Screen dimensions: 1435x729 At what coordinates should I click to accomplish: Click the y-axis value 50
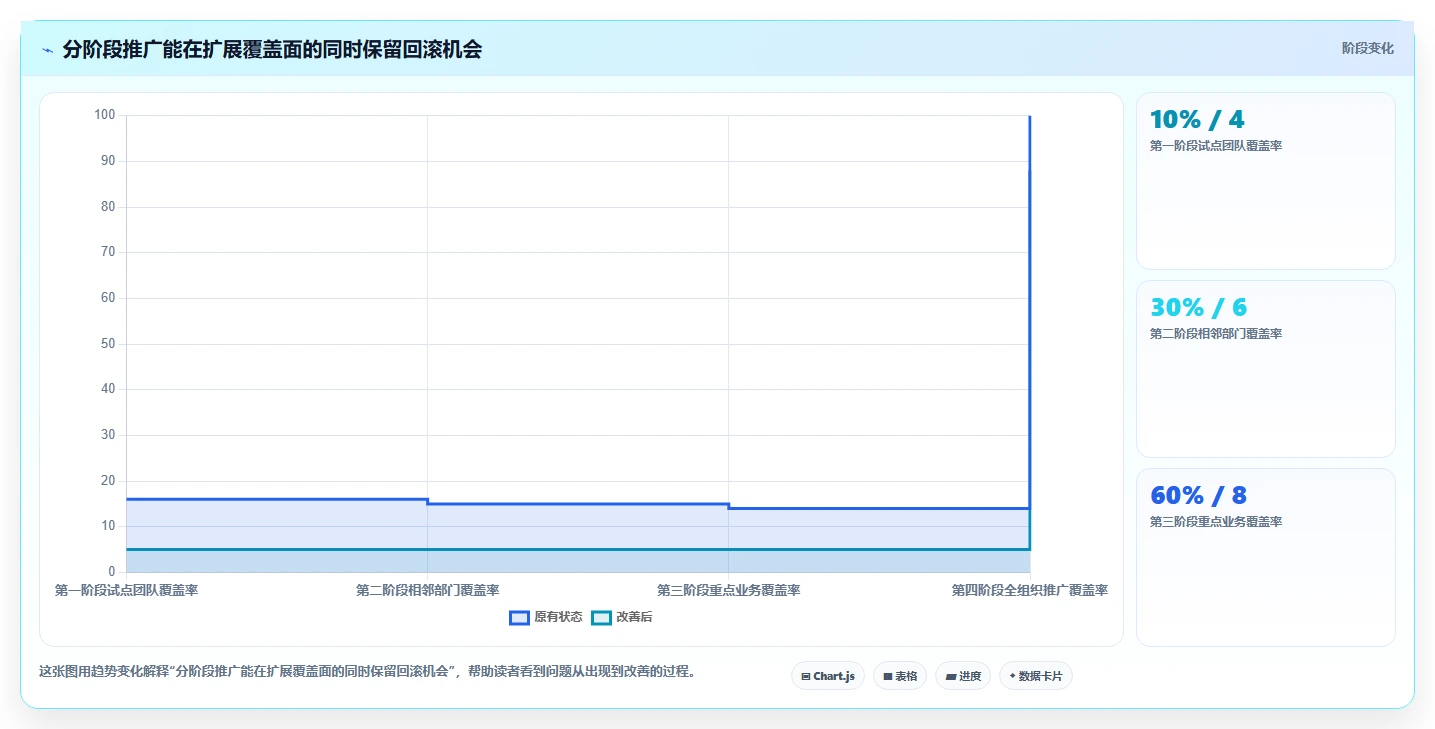[x=108, y=344]
